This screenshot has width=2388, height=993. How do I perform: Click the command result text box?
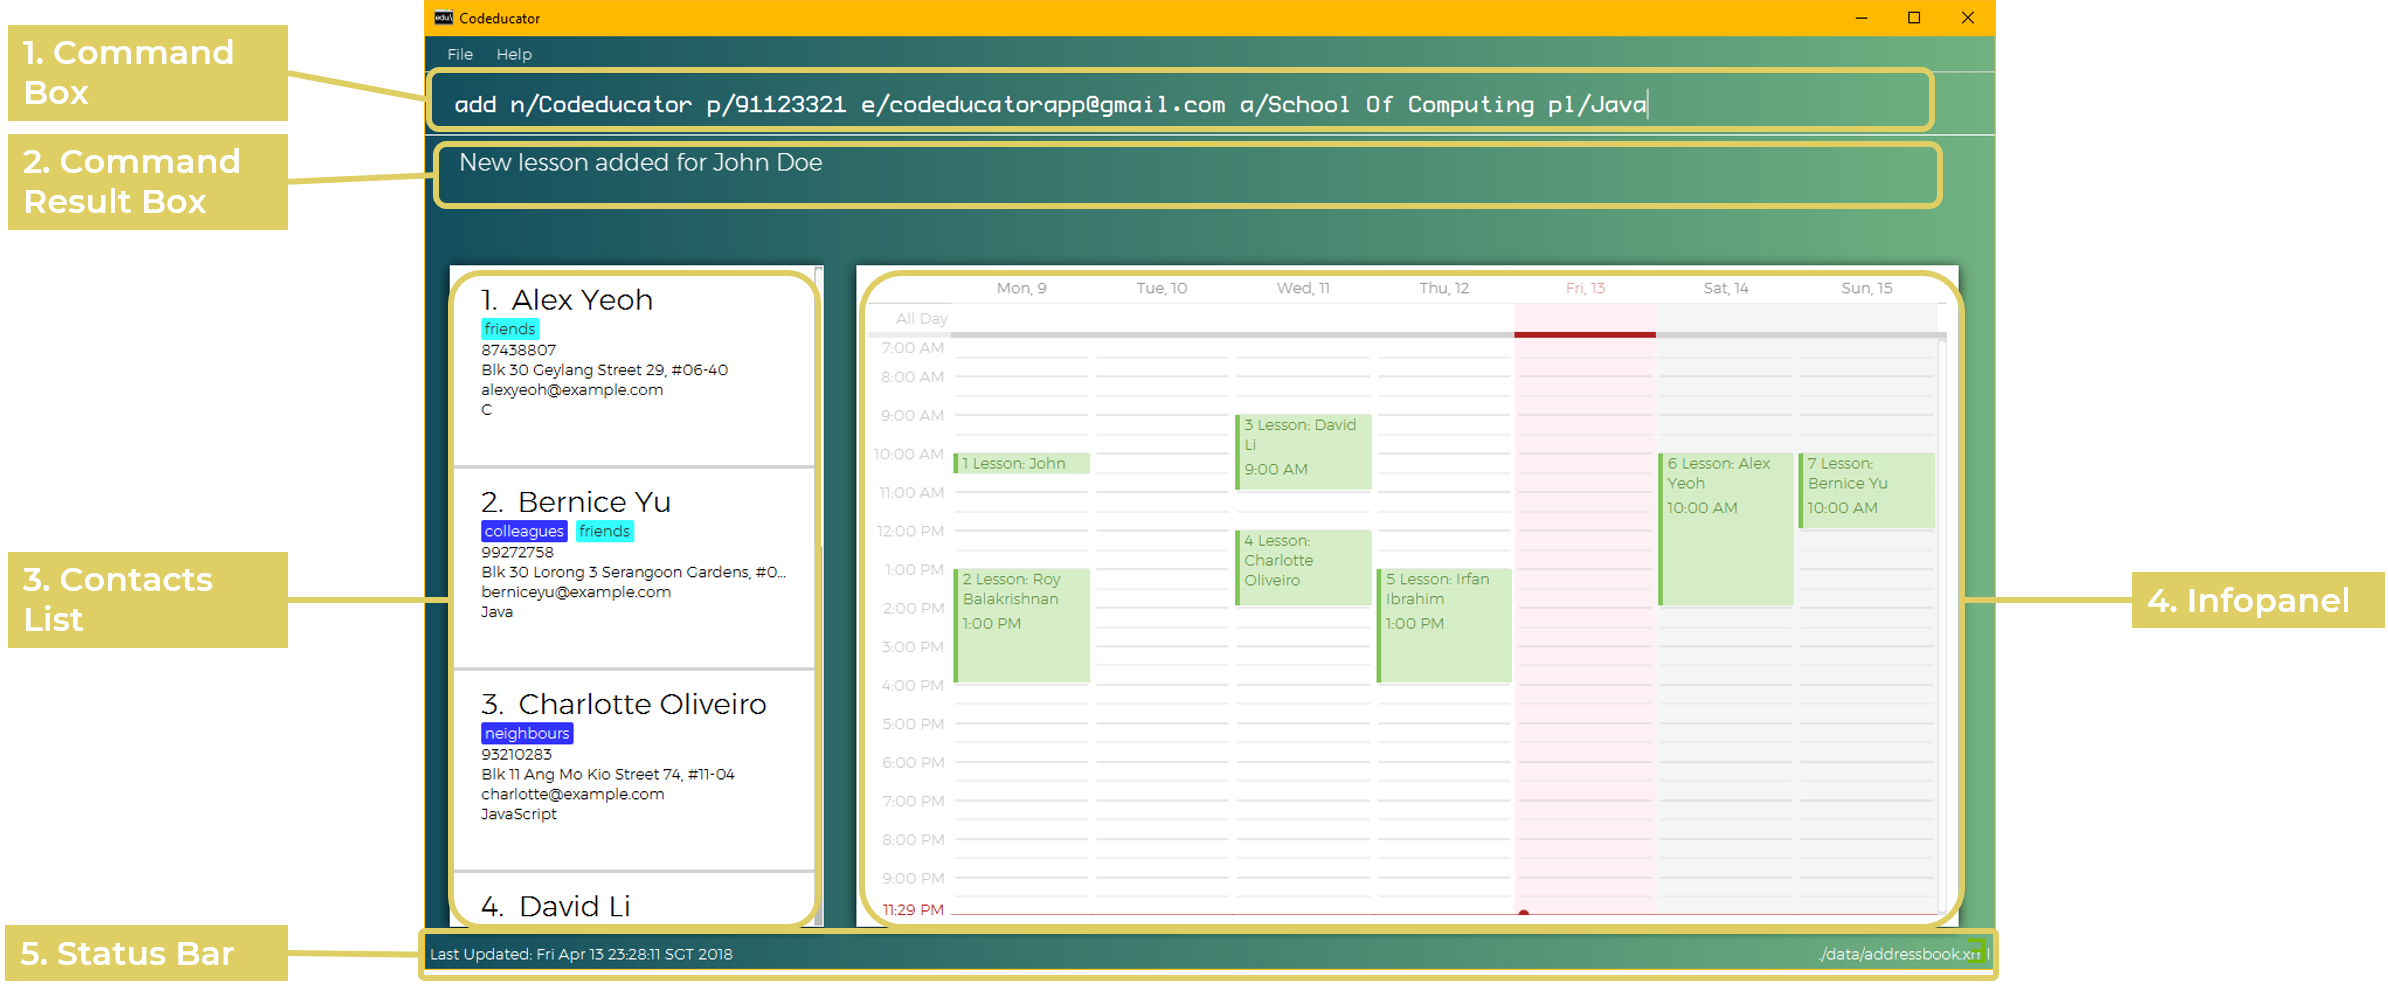tap(1188, 175)
